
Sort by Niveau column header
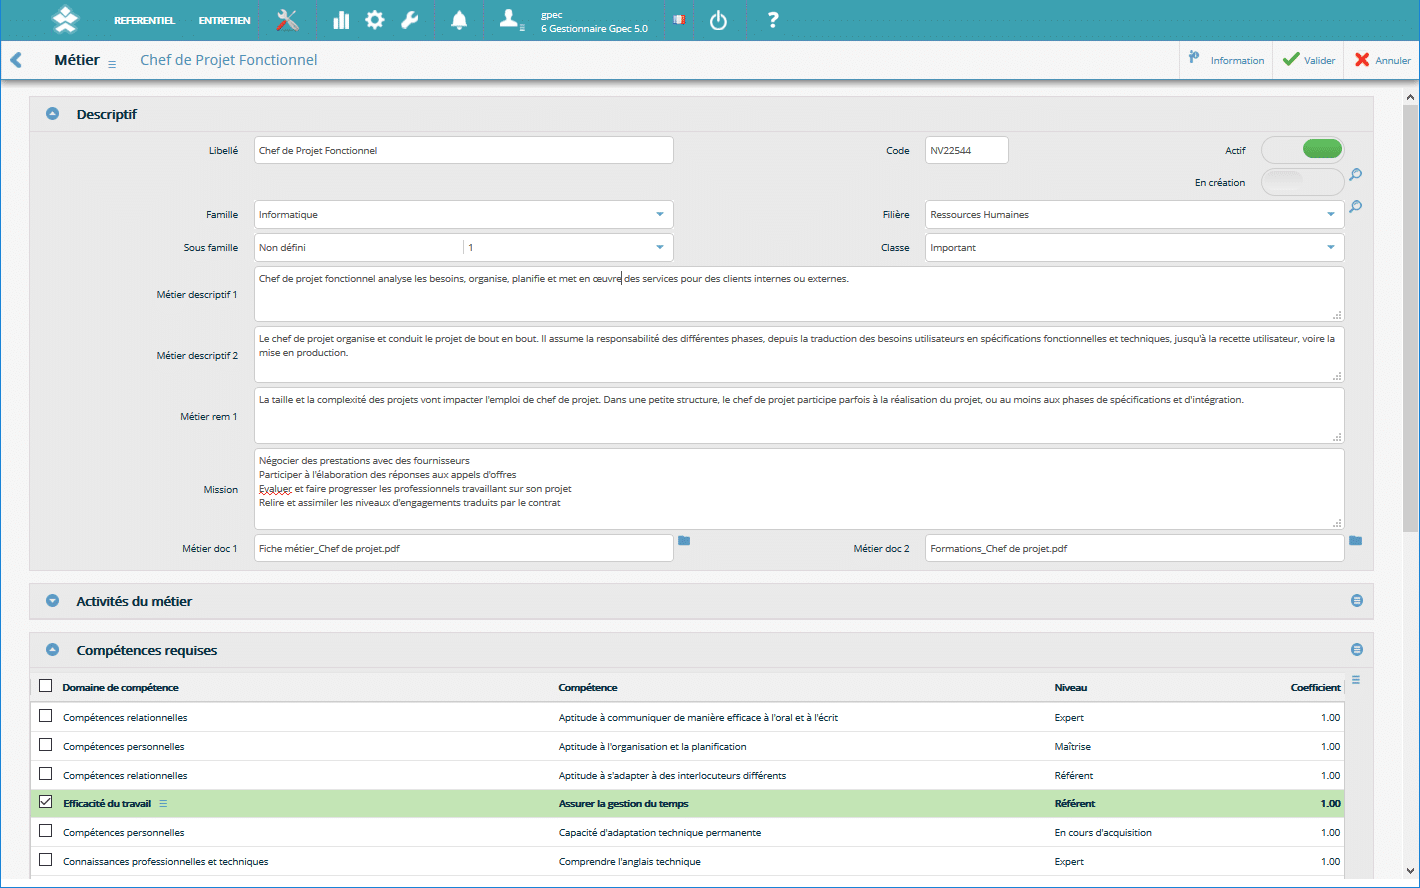click(x=1071, y=688)
